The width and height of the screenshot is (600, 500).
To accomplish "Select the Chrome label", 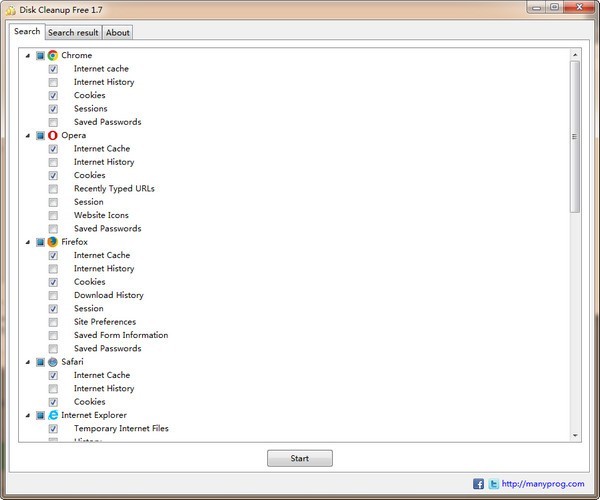I will [77, 55].
